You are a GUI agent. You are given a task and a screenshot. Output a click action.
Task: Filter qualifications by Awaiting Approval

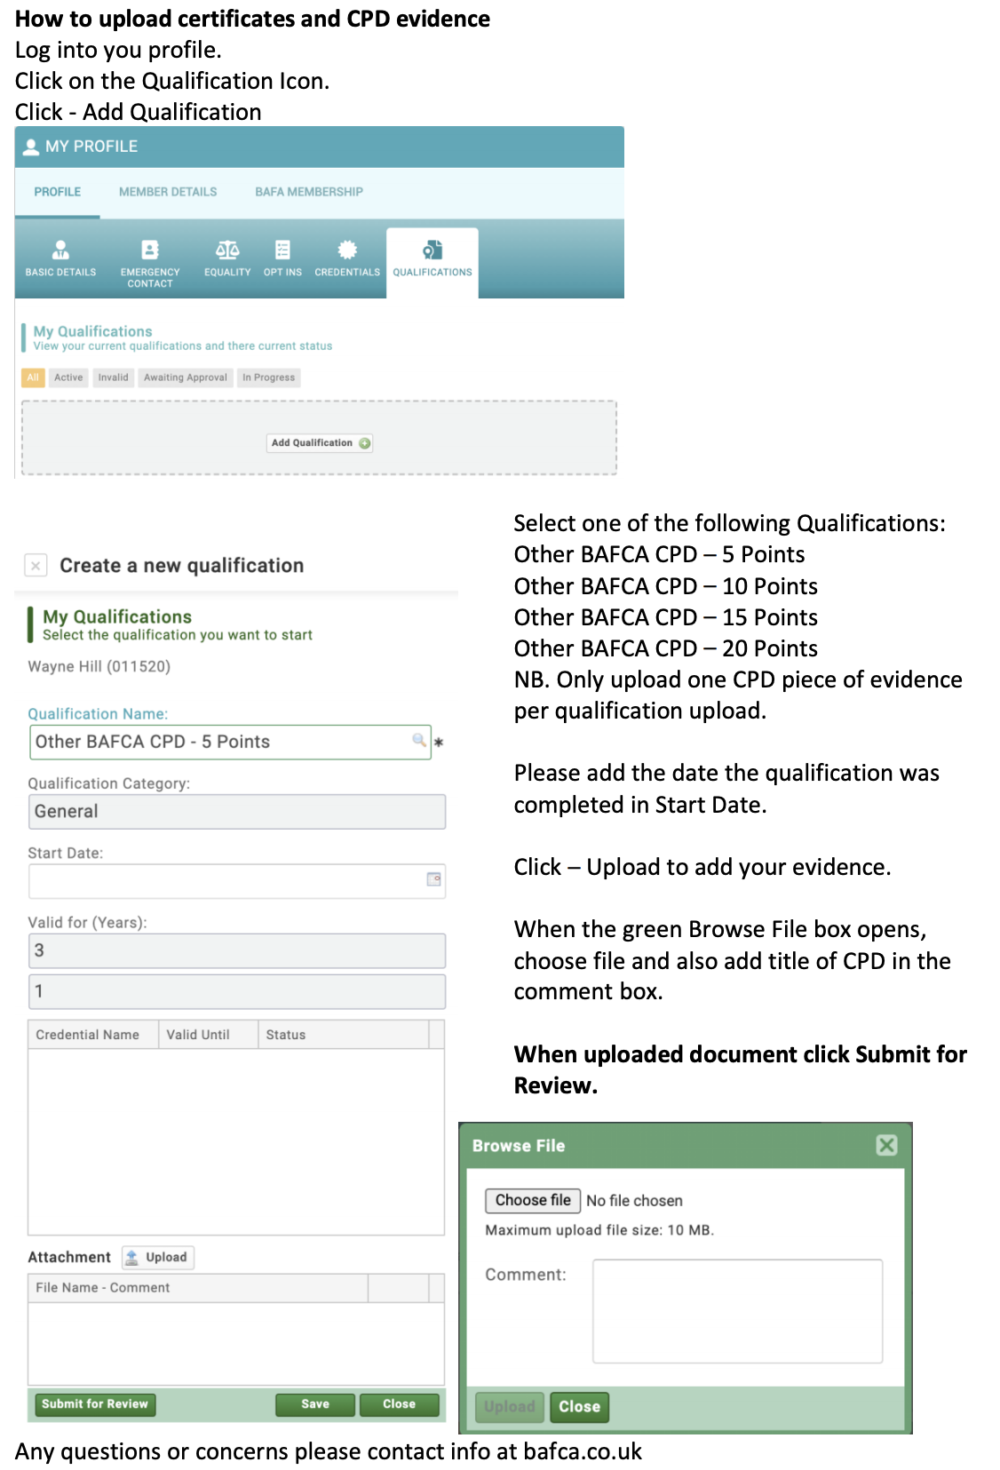point(185,378)
